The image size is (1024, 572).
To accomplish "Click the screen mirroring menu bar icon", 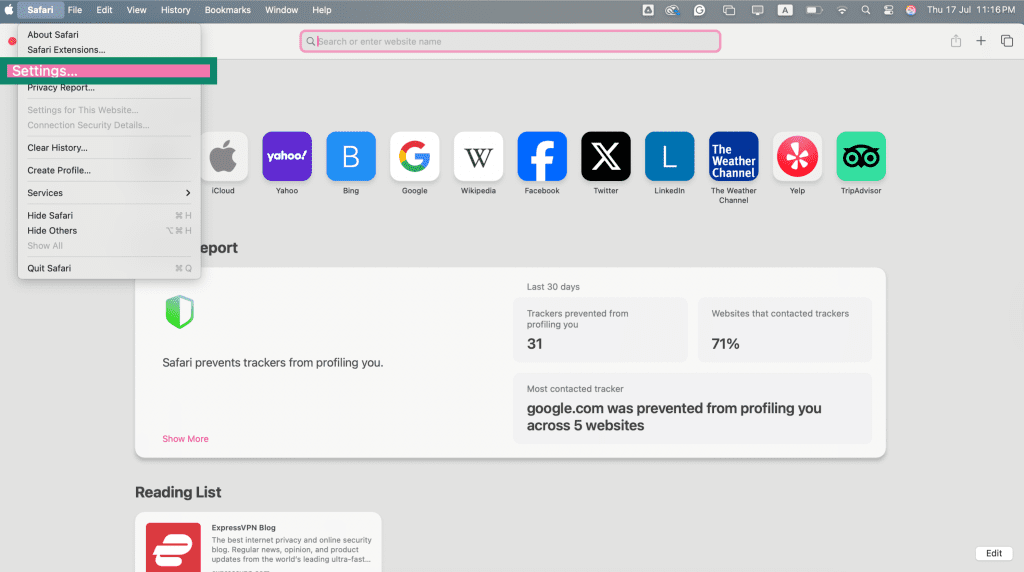I will pyautogui.click(x=757, y=10).
